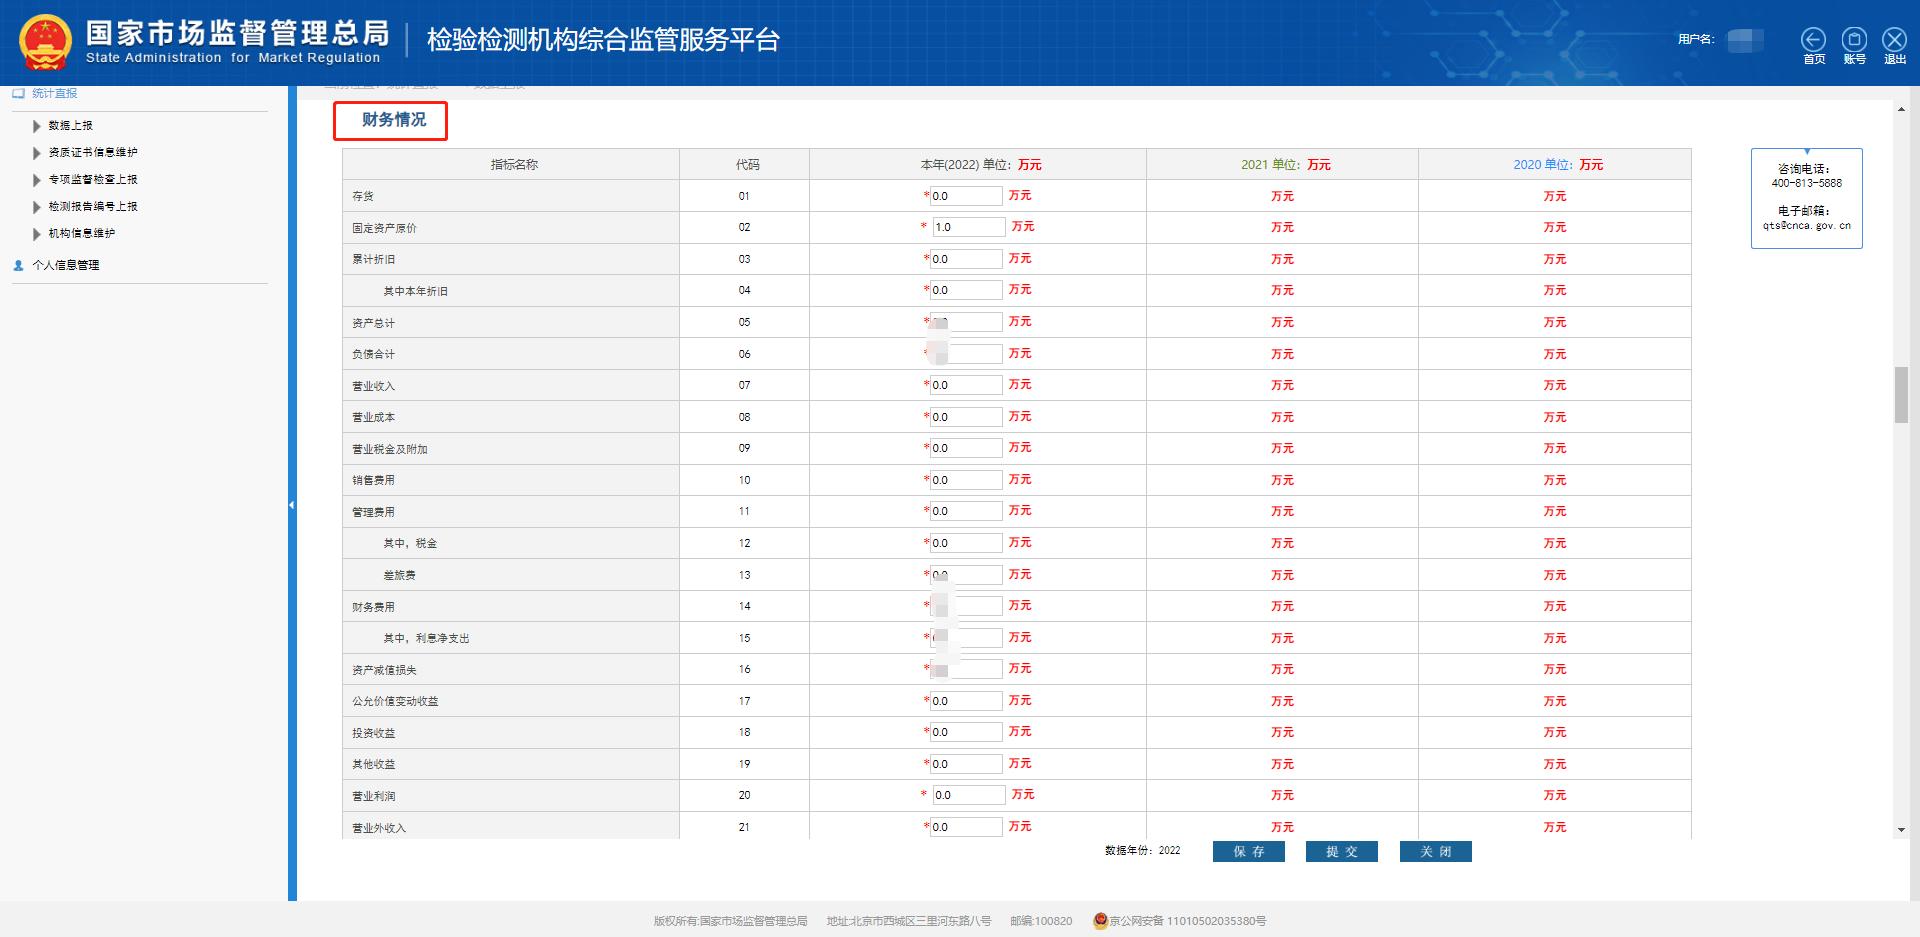The image size is (1920, 937).
Task: Click the 营业利润 amount field
Action: 968,795
